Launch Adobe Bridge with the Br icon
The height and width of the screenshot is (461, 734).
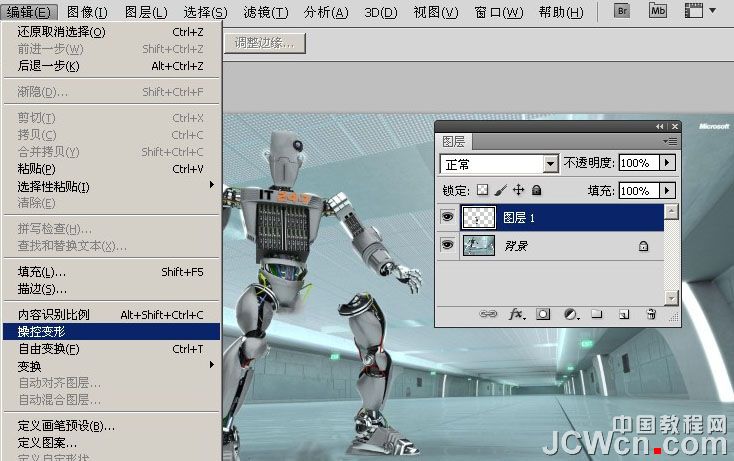coord(622,11)
